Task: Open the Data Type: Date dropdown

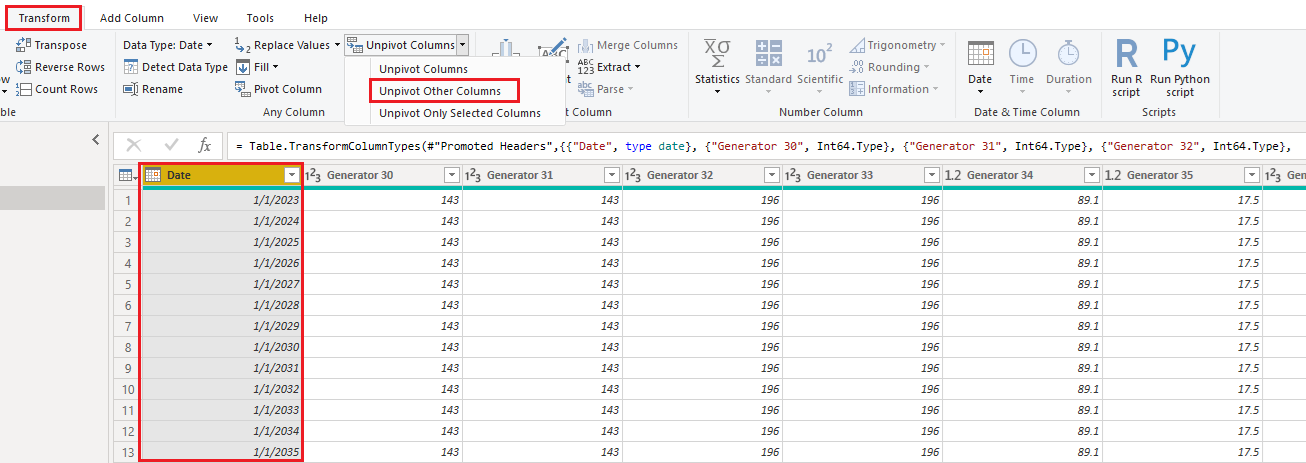Action: [168, 45]
